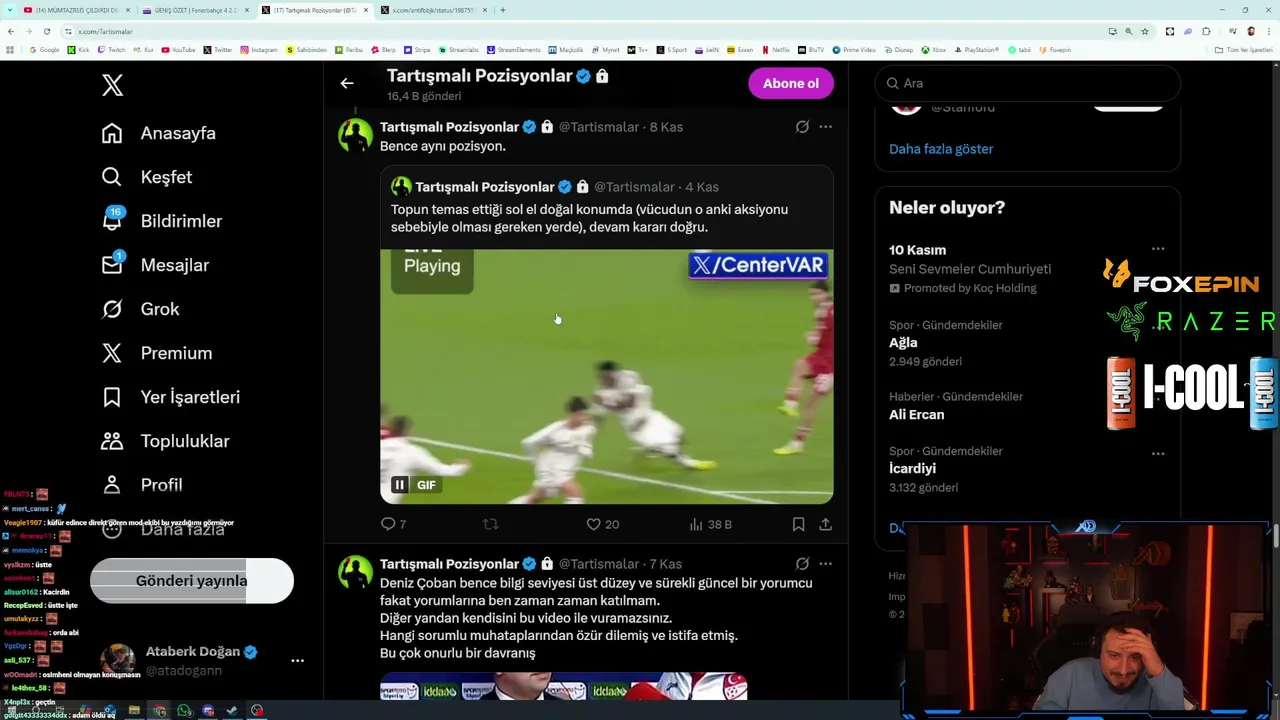Click the repost icon under the GIF post
The image size is (1280, 720).
[490, 524]
